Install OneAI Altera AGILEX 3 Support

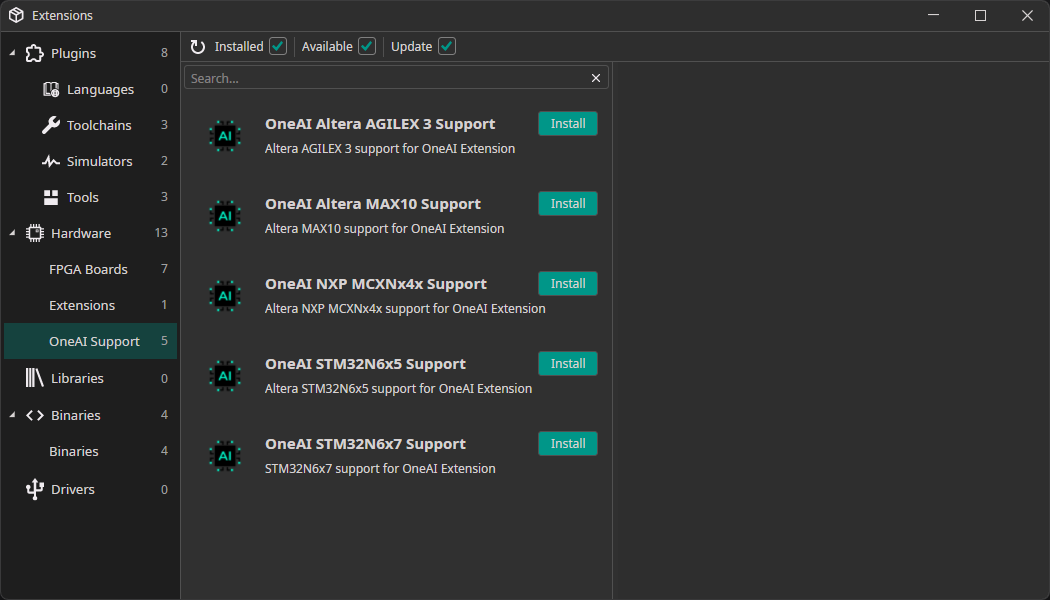[567, 123]
